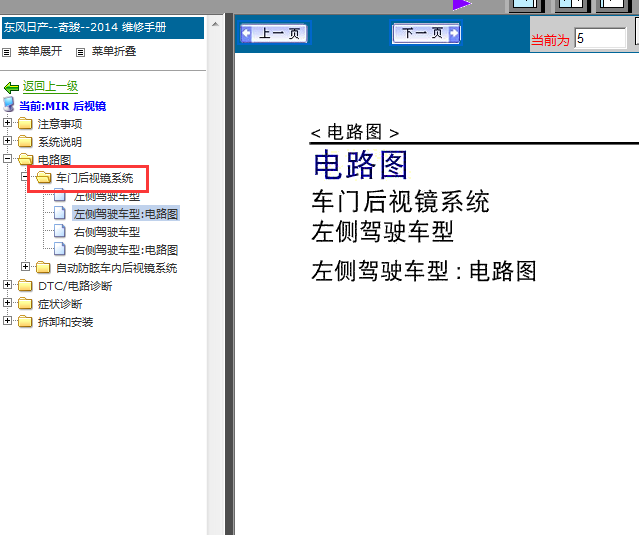Click the folder icon of 拆卸和安装

(25, 321)
